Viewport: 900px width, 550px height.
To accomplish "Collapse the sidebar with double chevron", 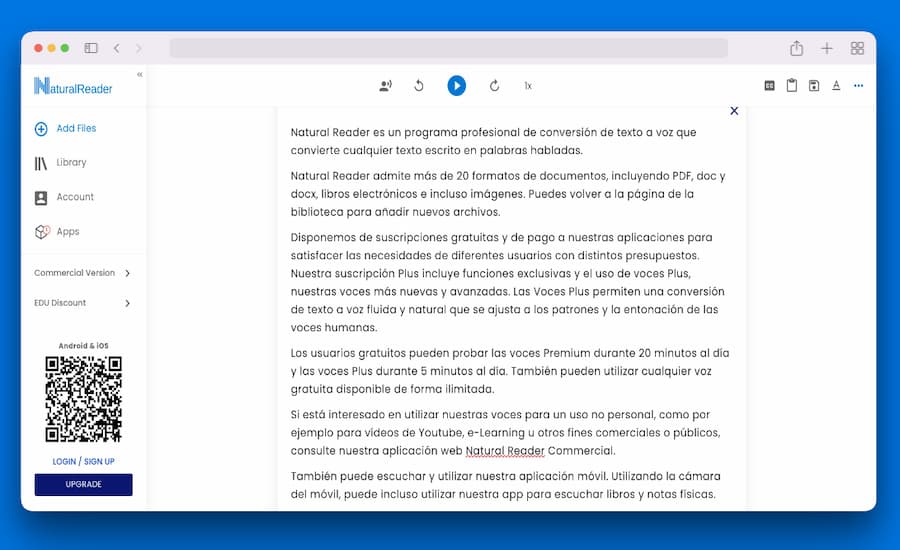I will click(x=139, y=75).
